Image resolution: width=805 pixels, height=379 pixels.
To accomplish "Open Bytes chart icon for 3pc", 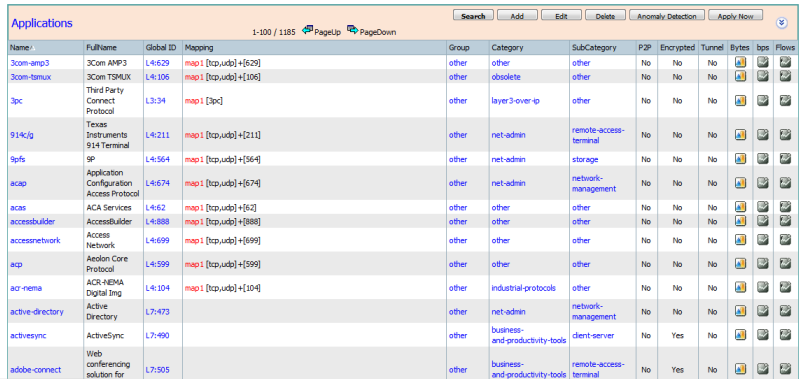I will coord(740,101).
